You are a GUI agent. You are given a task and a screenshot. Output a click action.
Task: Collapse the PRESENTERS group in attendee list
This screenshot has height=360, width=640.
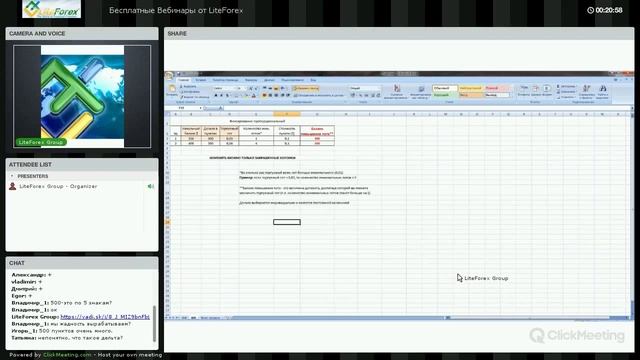[12, 176]
